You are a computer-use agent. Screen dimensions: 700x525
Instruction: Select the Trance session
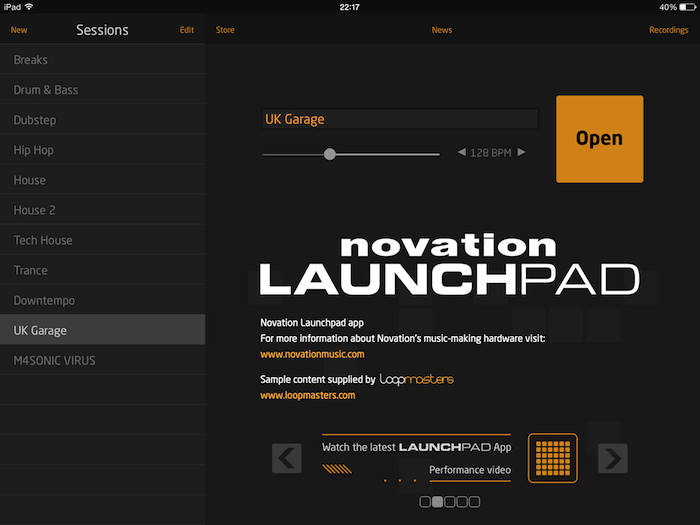(103, 270)
